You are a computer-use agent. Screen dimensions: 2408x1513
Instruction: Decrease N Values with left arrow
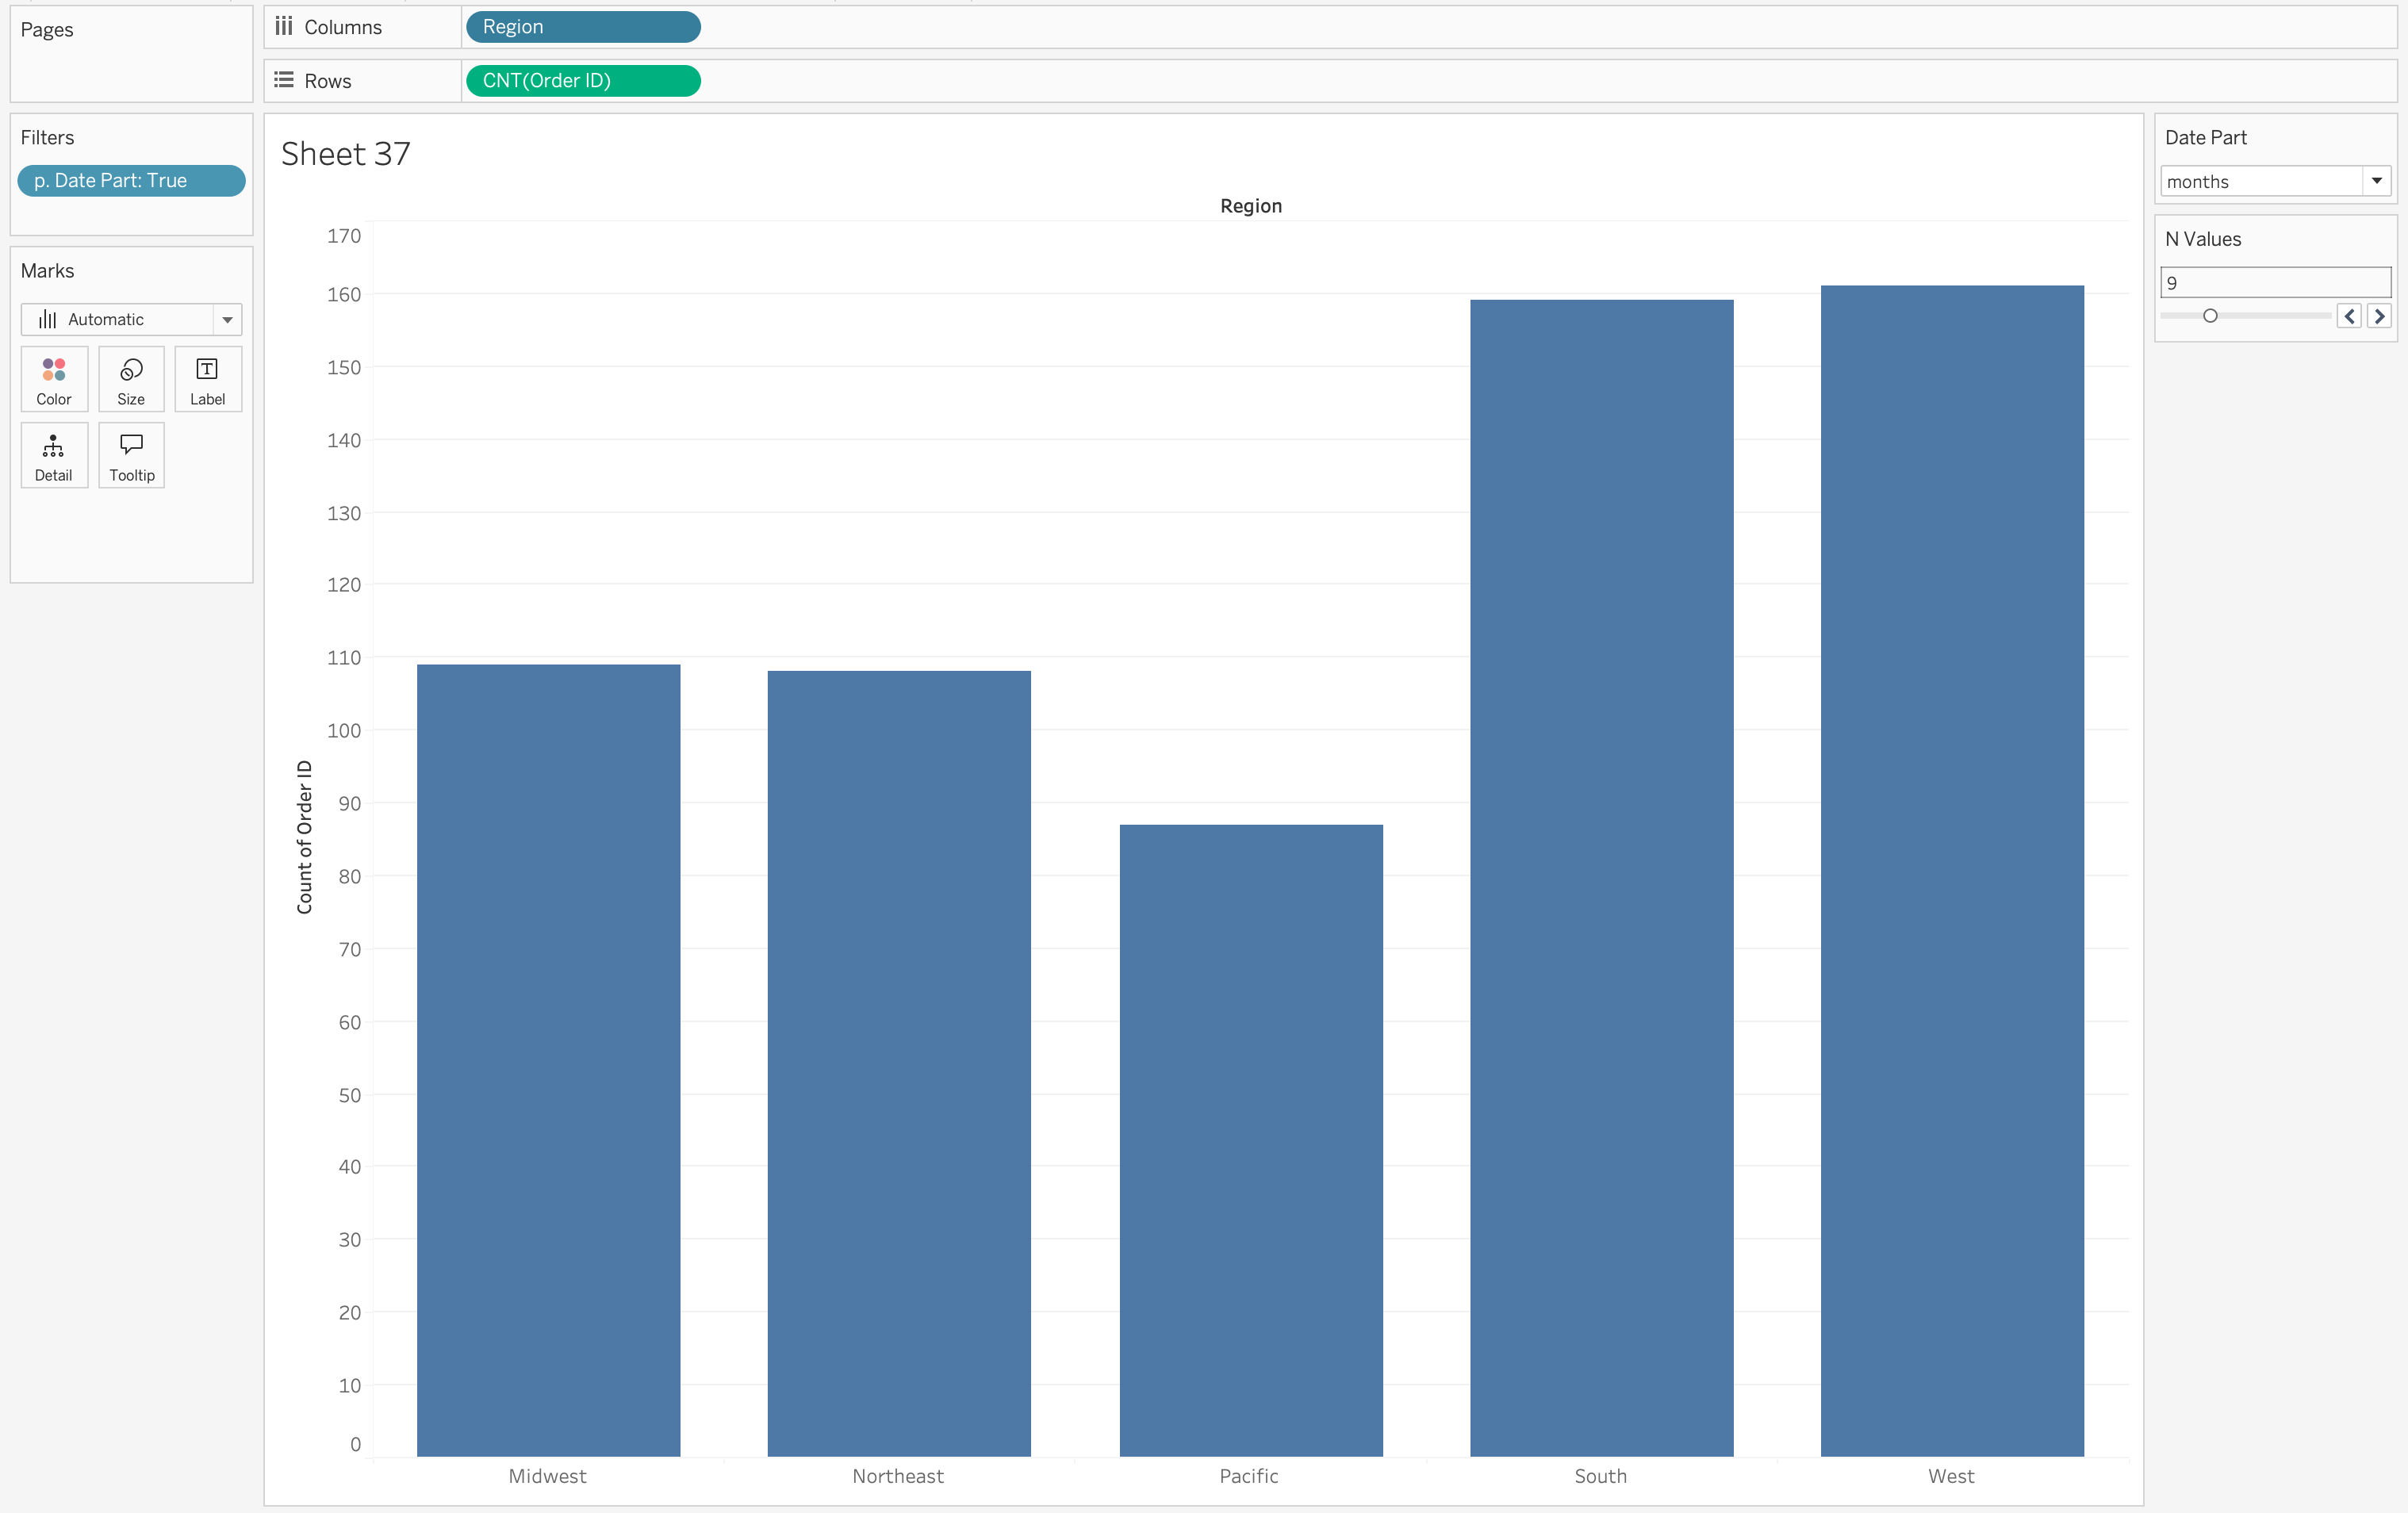pos(2349,316)
